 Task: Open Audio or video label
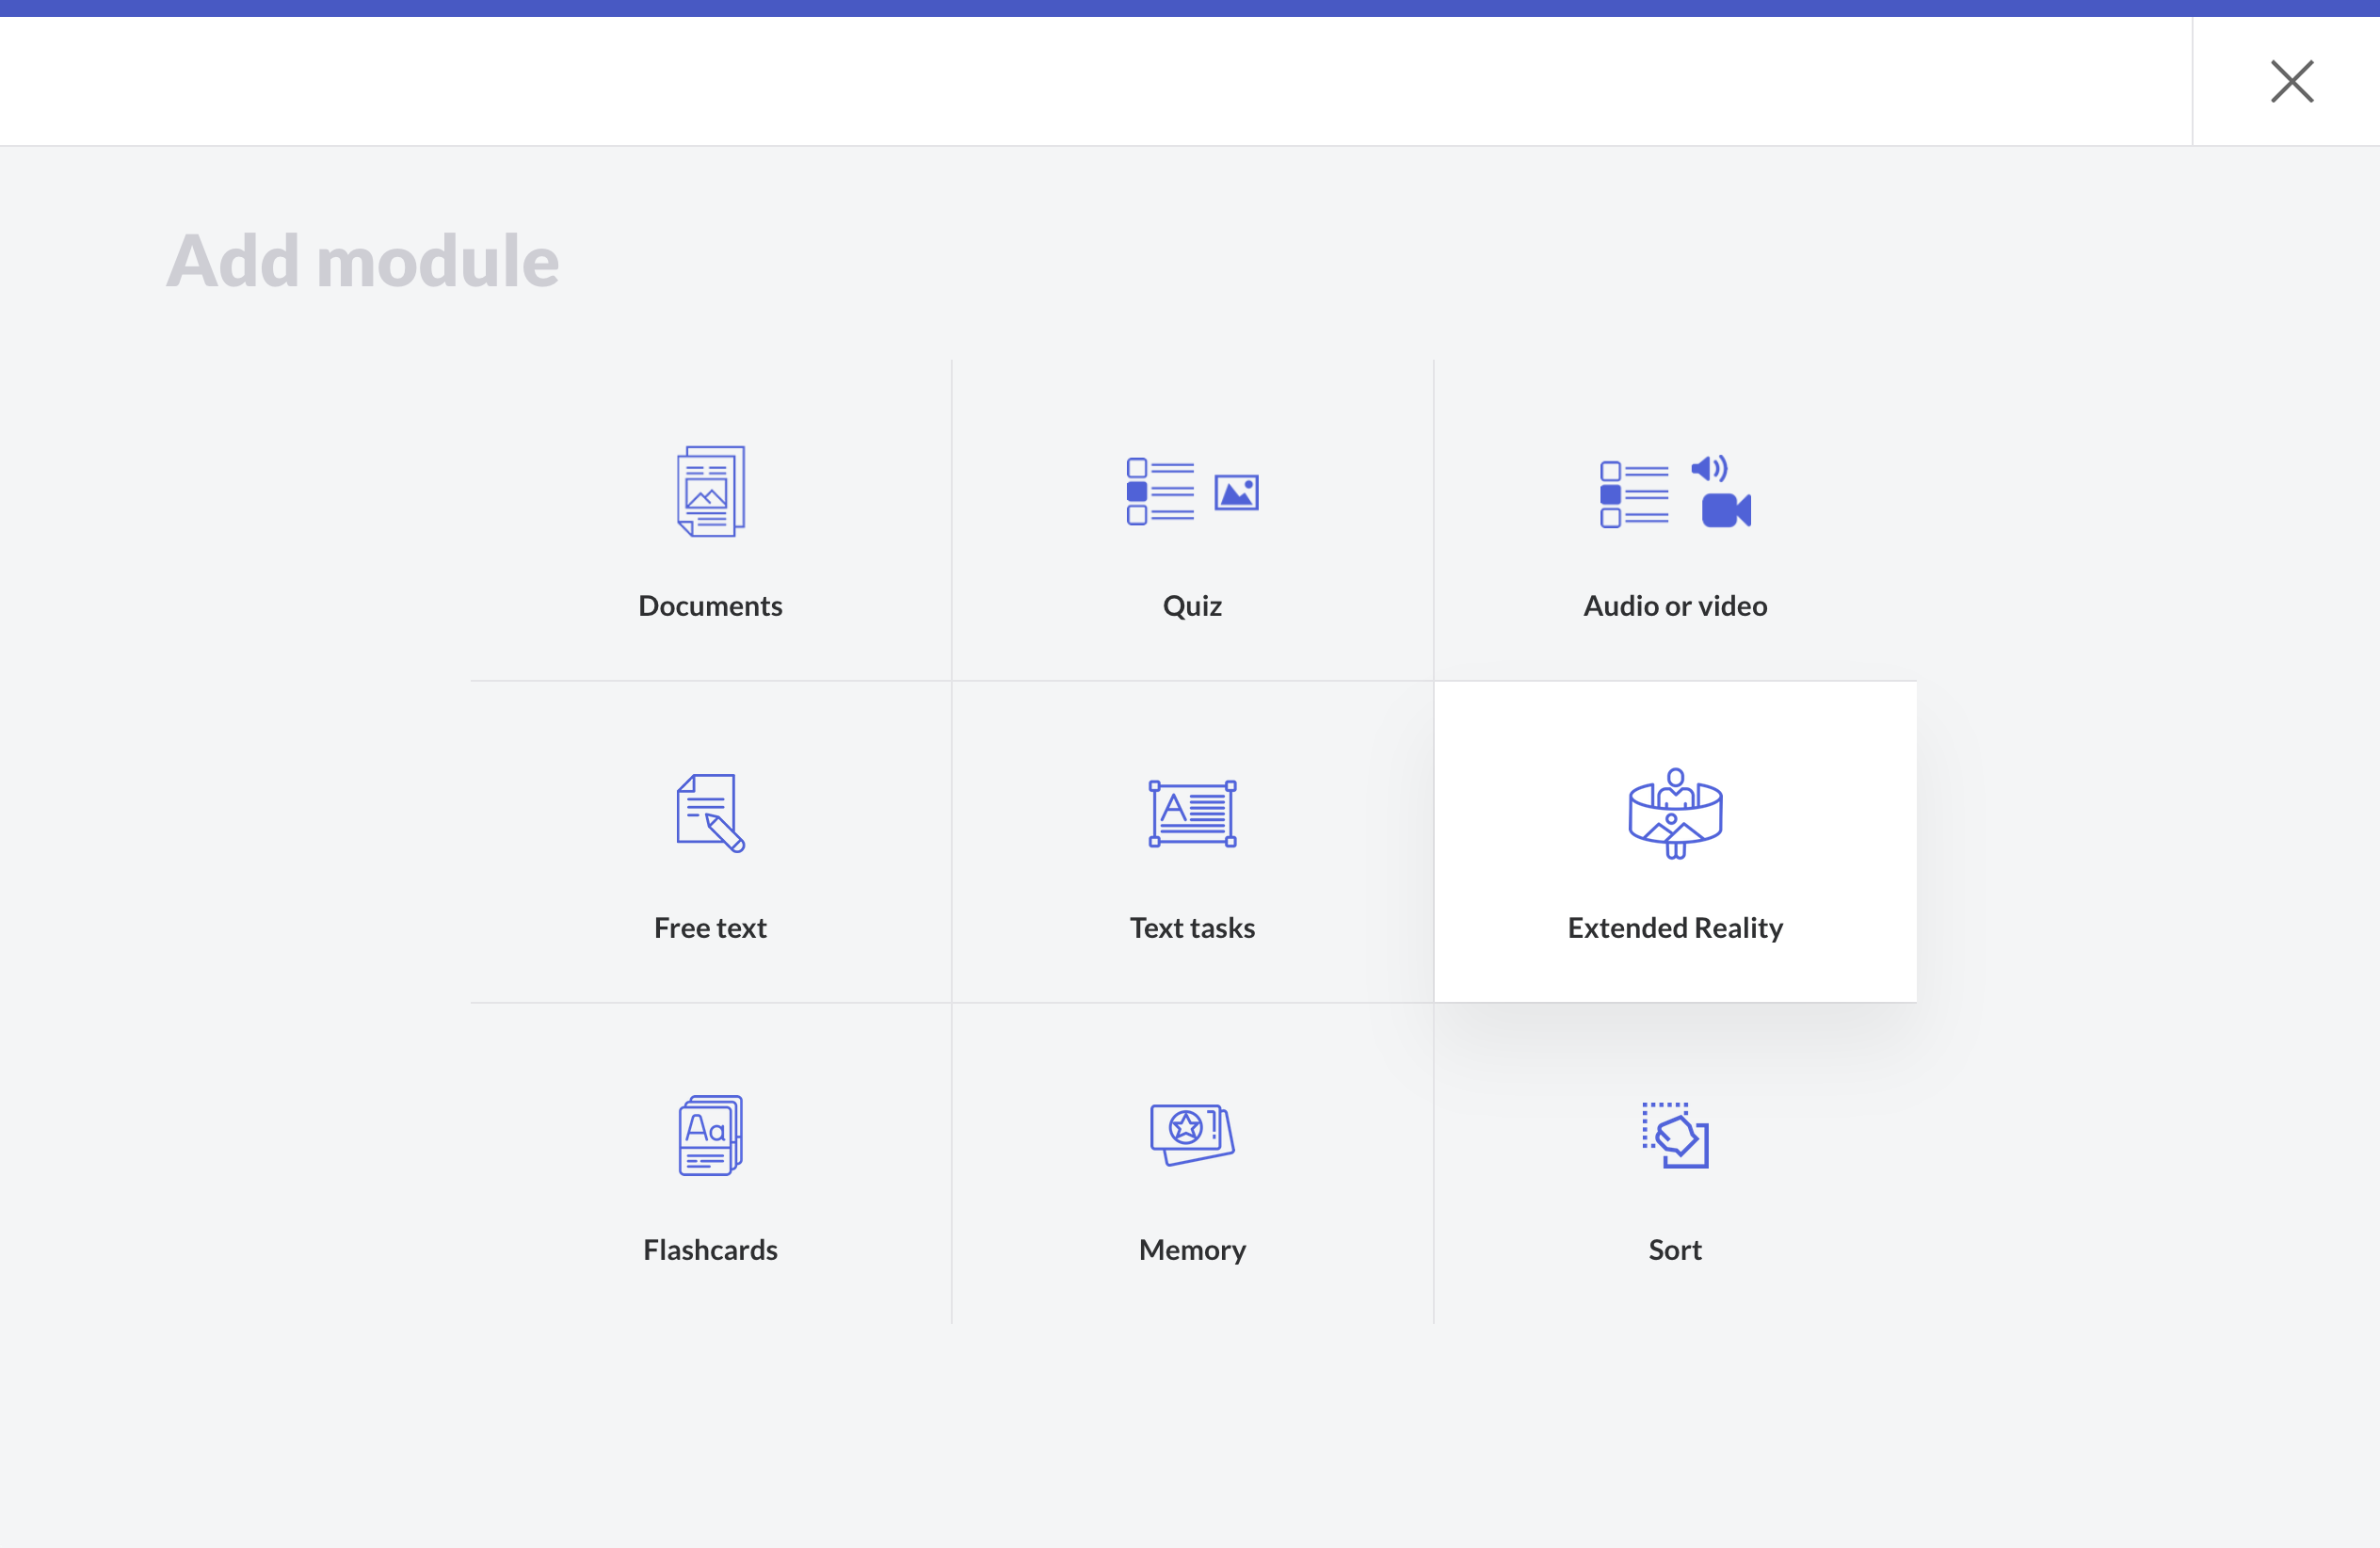coord(1675,606)
